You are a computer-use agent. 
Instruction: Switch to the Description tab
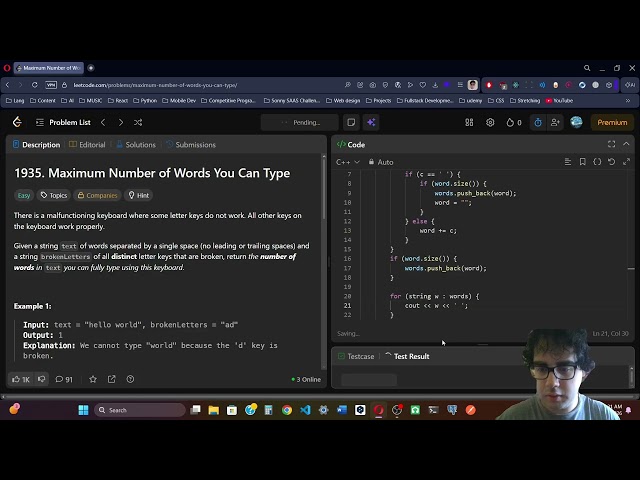click(x=37, y=144)
